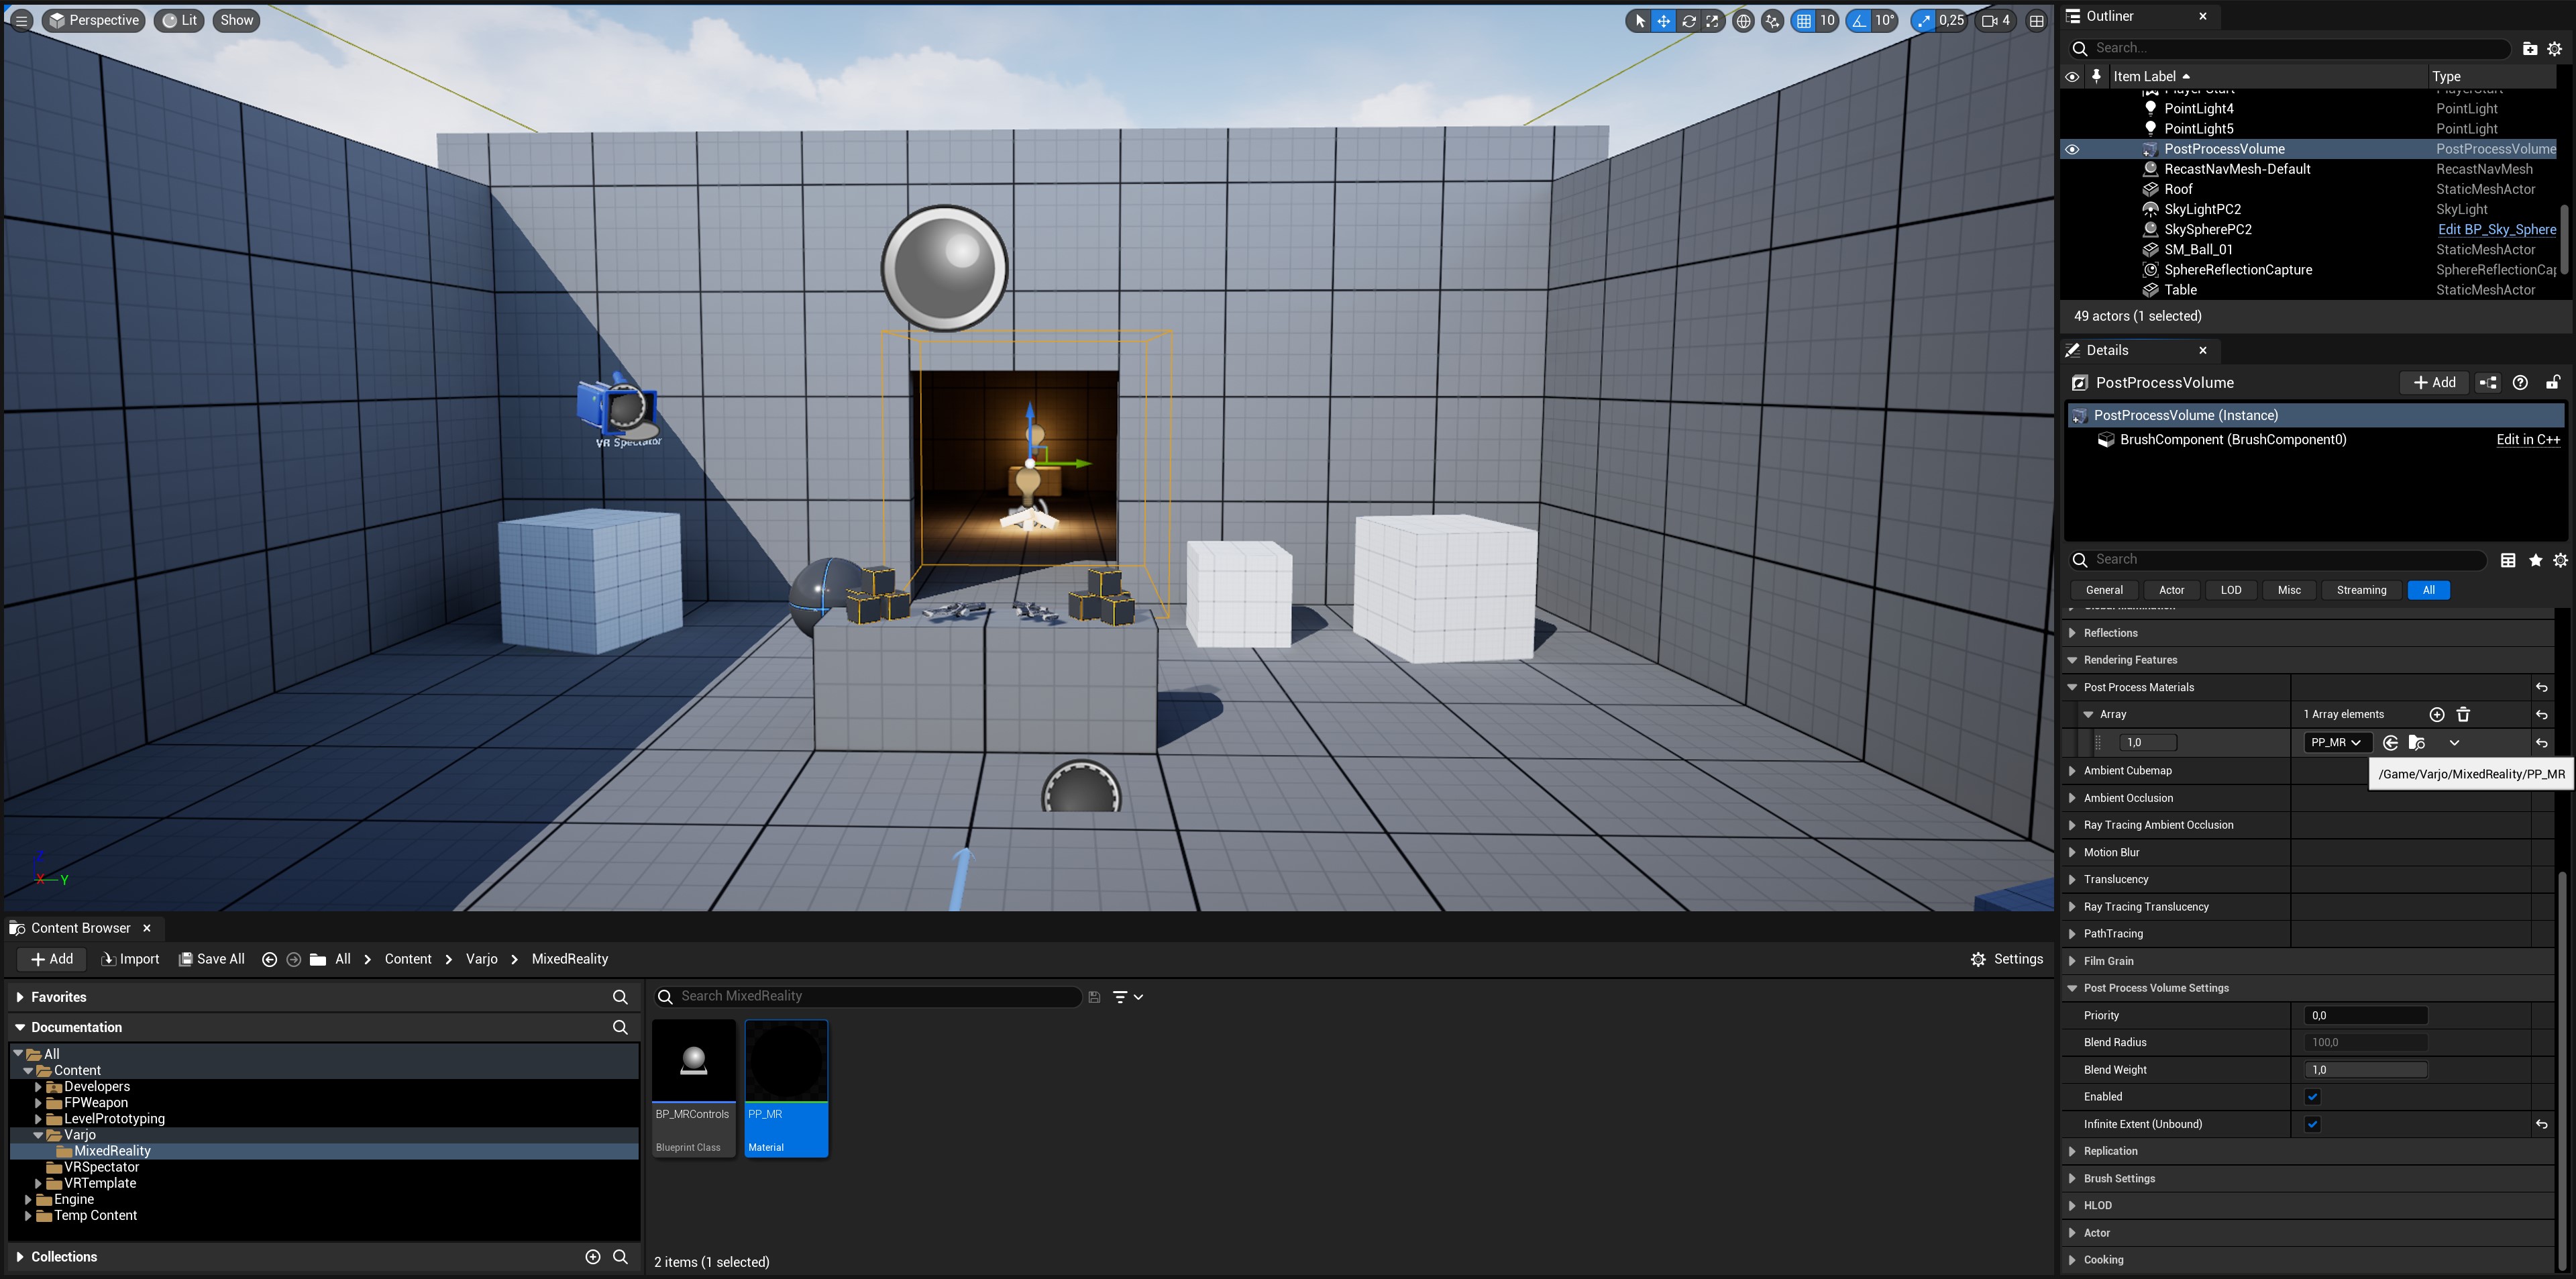The image size is (2576, 1279).
Task: Toggle Infinite Extent (Unbound) checkbox
Action: point(2312,1124)
